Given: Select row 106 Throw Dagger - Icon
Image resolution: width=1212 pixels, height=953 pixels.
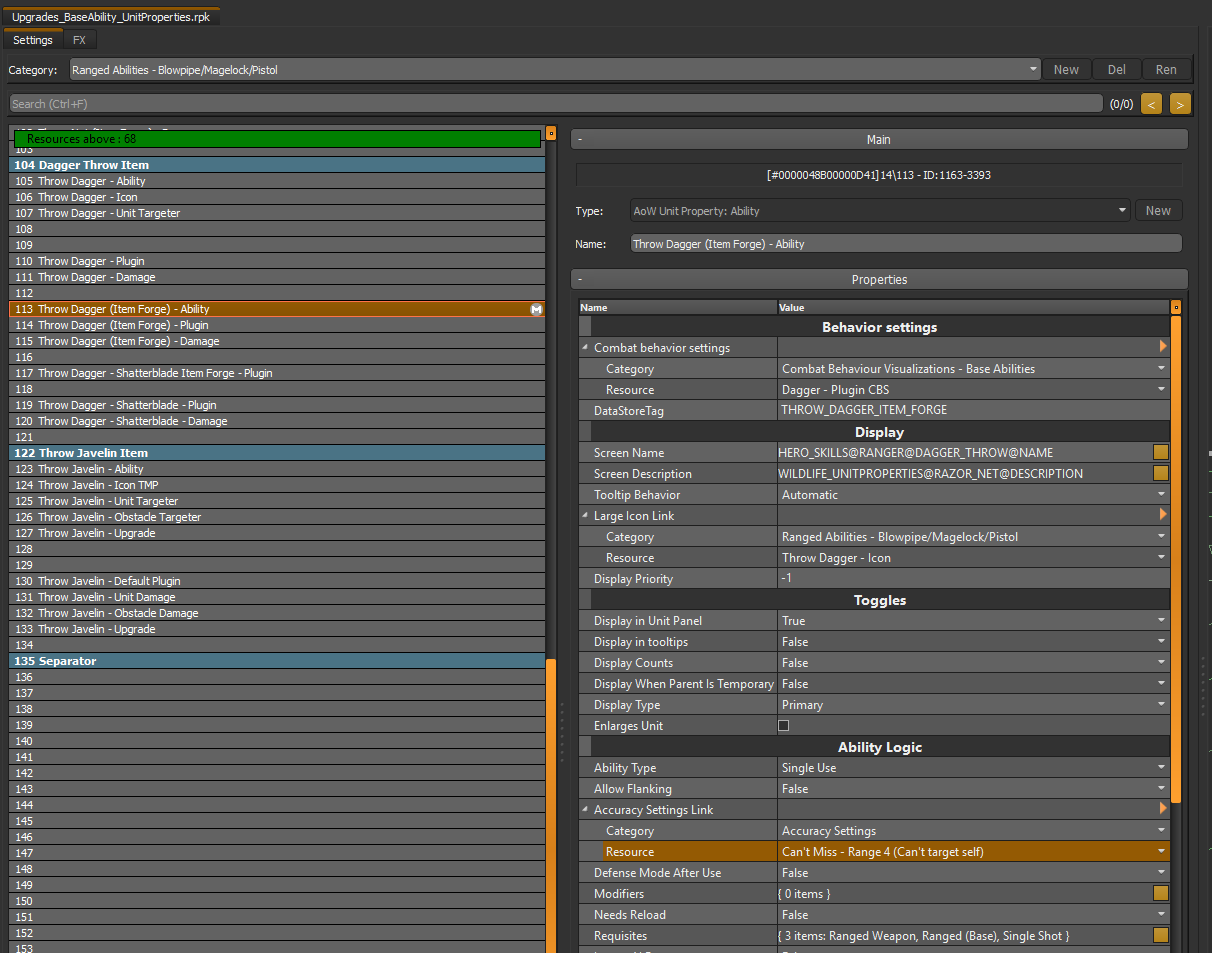Looking at the screenshot, I should (x=277, y=197).
